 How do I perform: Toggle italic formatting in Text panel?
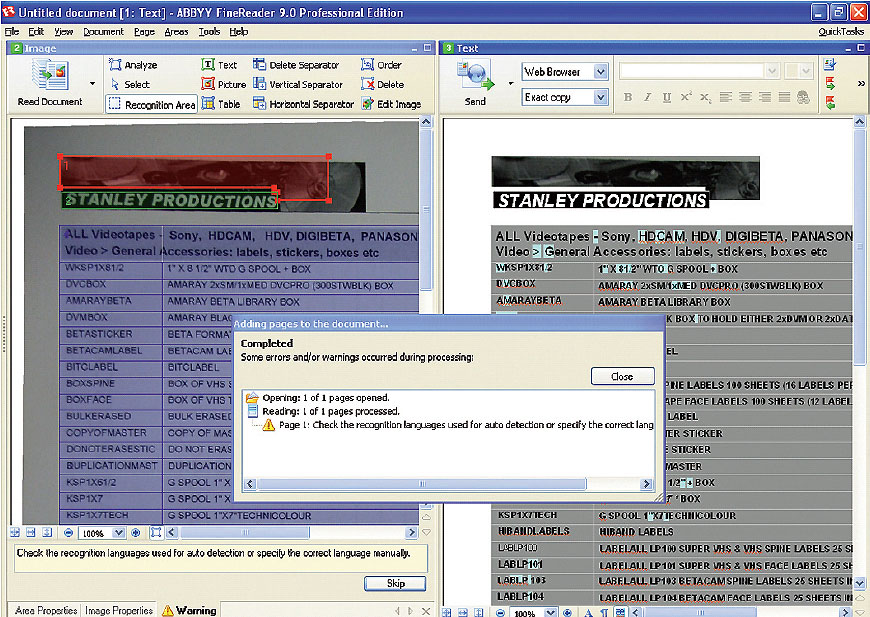click(x=646, y=97)
